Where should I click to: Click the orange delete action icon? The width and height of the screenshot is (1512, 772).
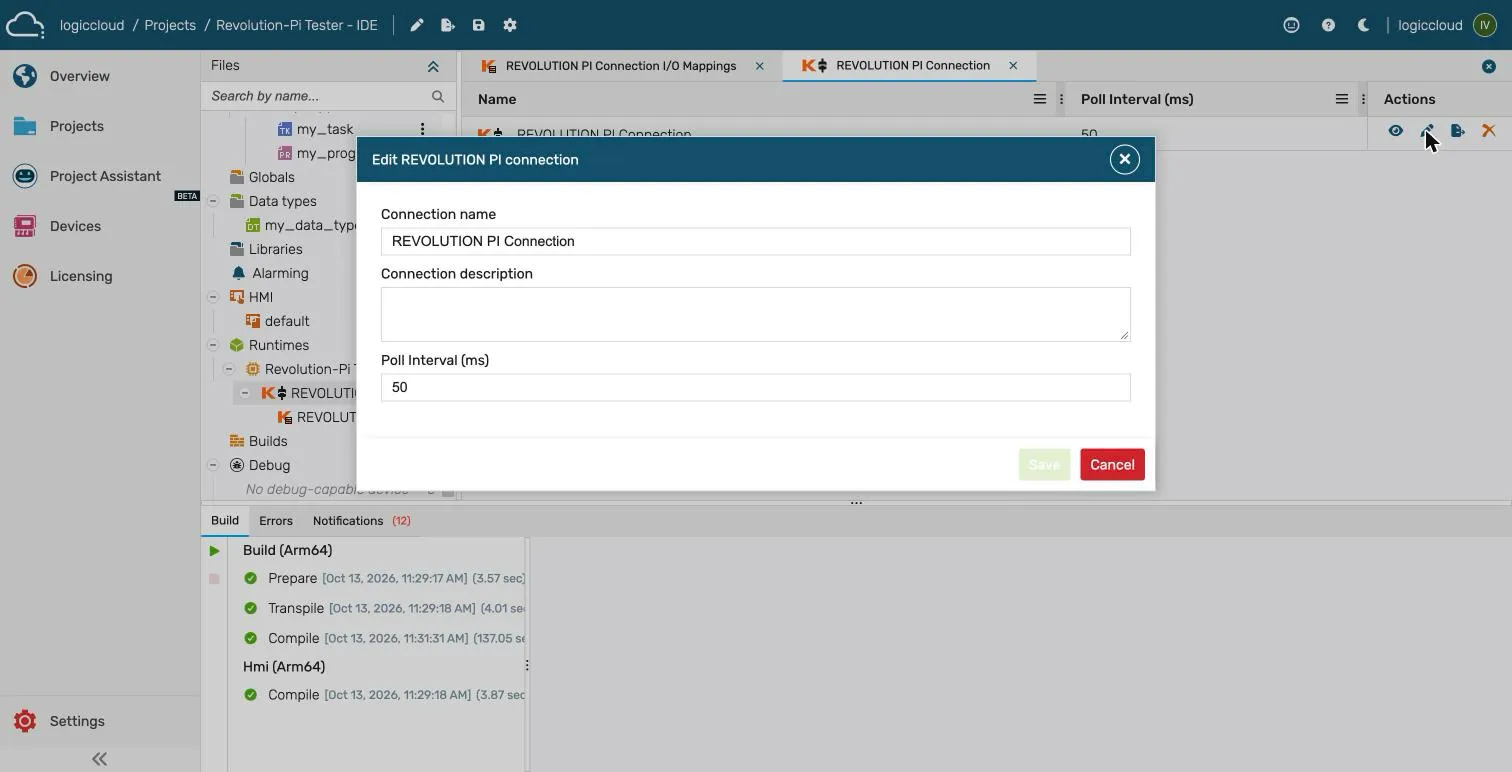pos(1489,131)
